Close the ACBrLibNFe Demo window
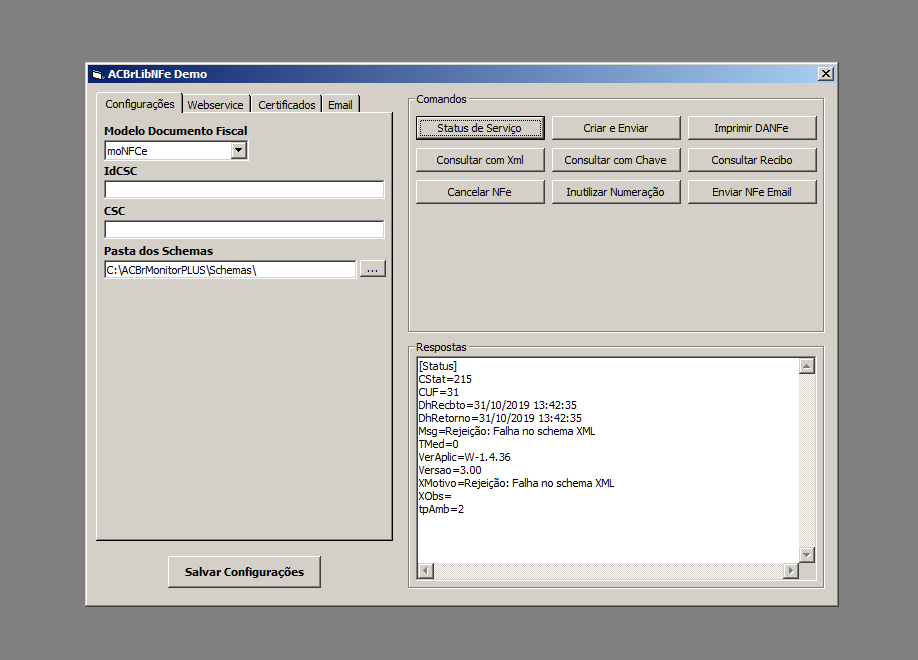918x660 pixels. (825, 74)
